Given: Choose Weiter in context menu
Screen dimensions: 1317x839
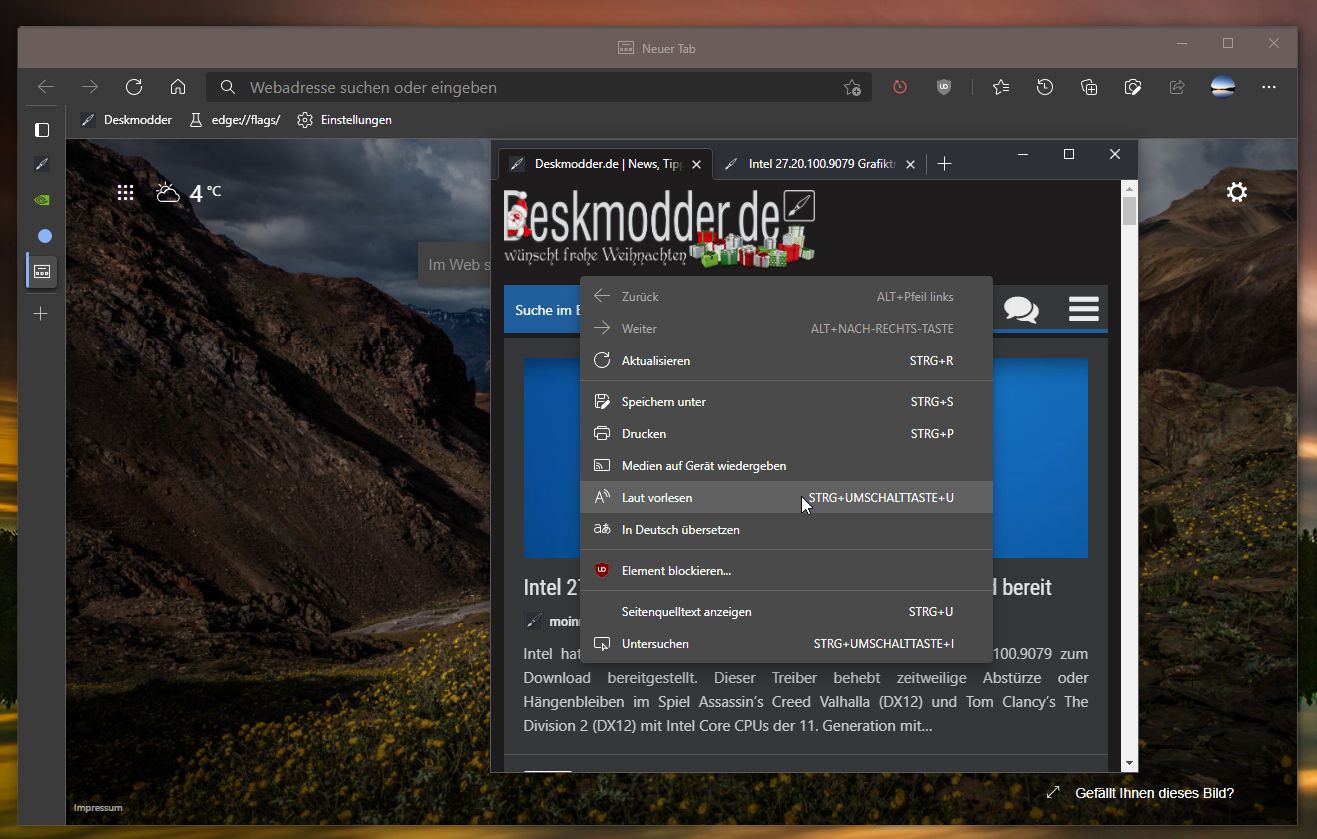Looking at the screenshot, I should pyautogui.click(x=786, y=328).
